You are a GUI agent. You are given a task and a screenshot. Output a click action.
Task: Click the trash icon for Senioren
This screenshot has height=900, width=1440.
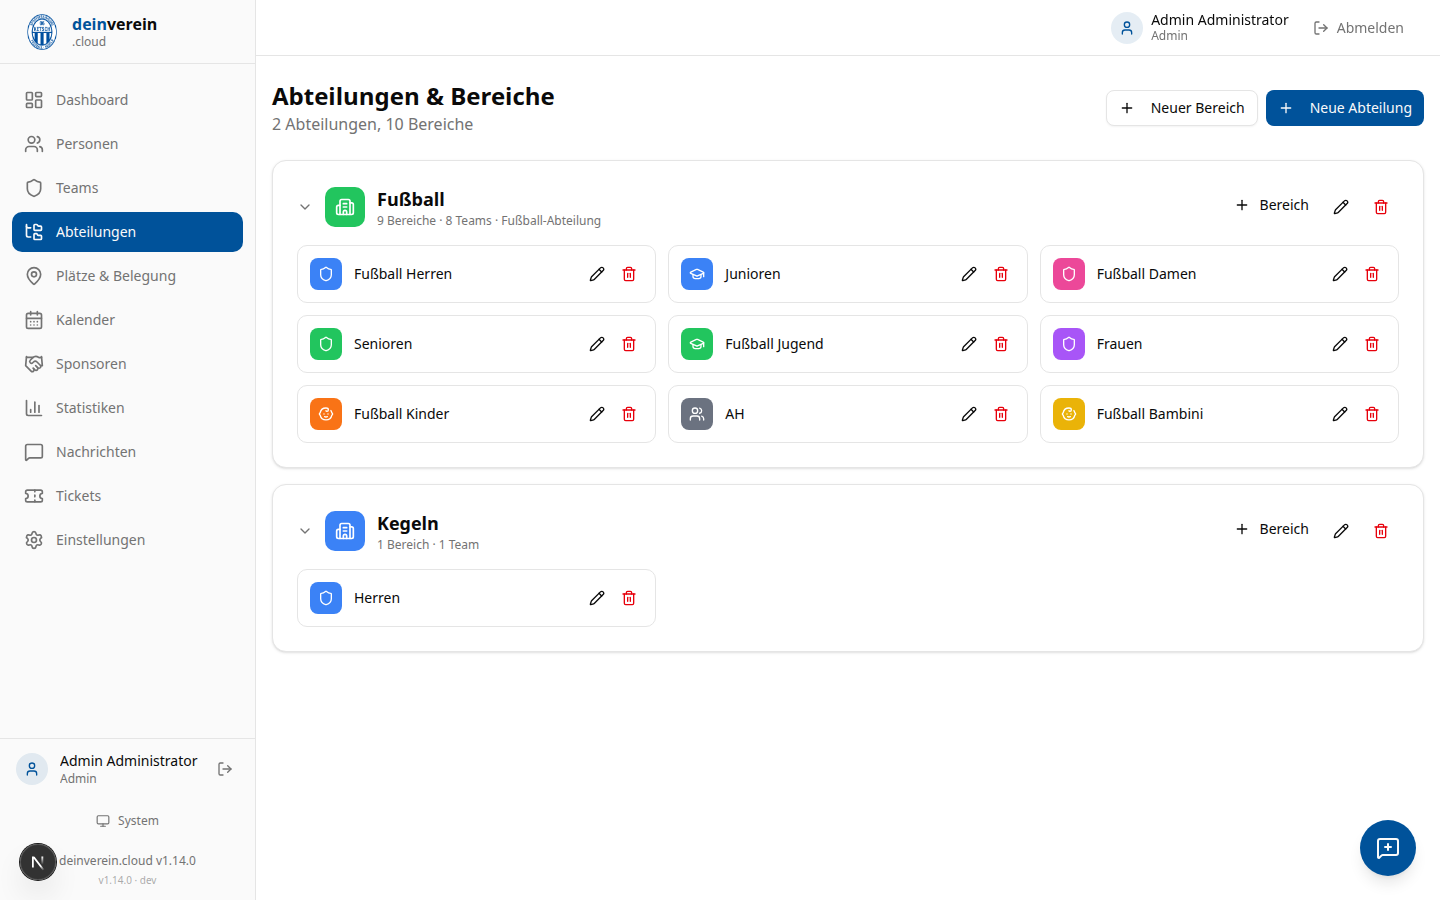point(629,344)
